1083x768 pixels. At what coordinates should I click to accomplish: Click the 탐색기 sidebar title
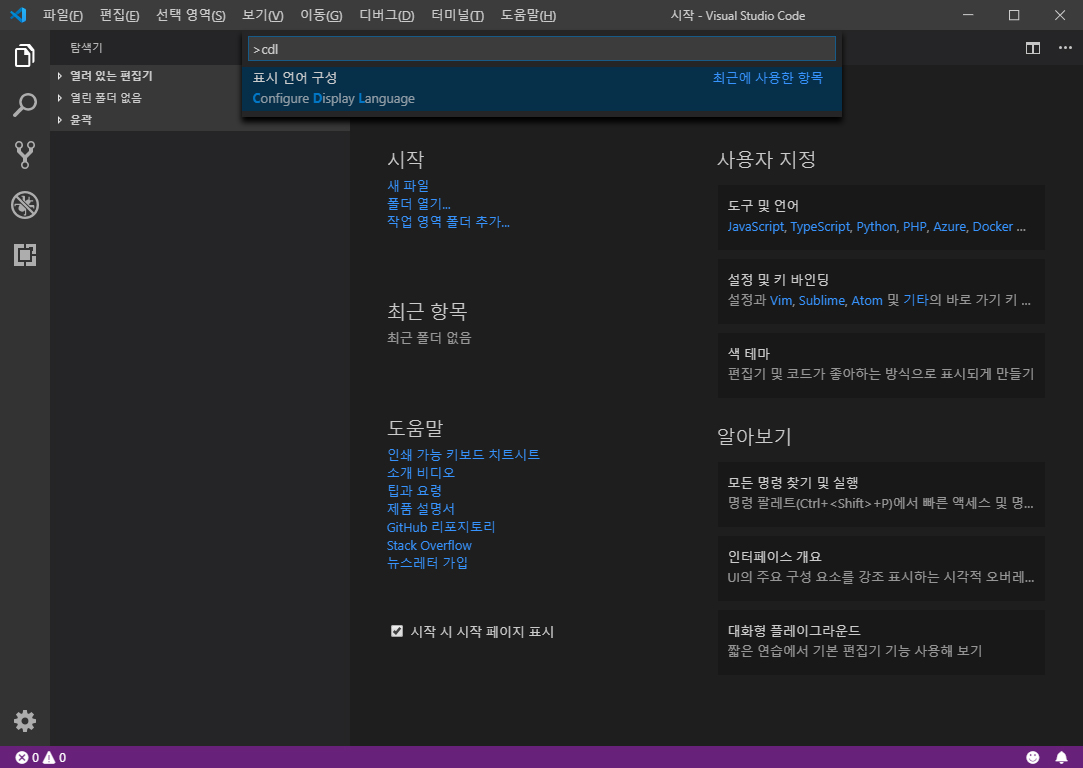86,48
